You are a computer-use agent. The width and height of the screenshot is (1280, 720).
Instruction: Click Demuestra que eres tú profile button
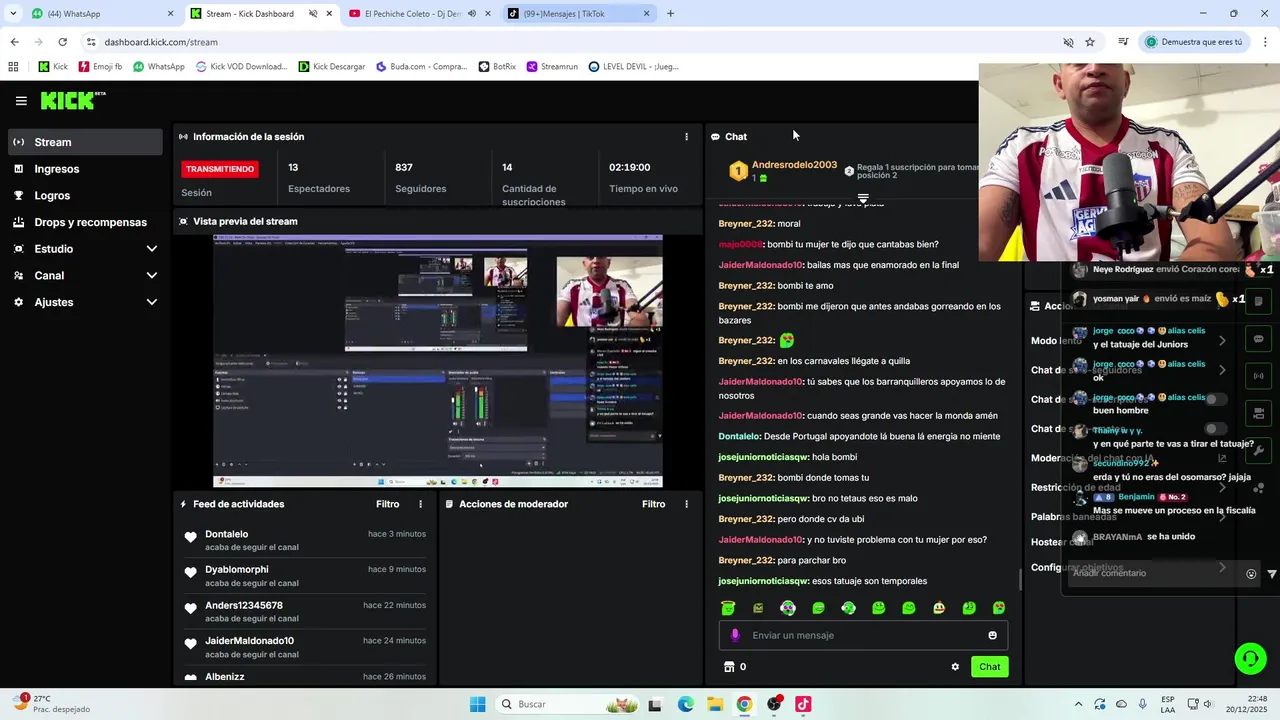tap(1193, 42)
